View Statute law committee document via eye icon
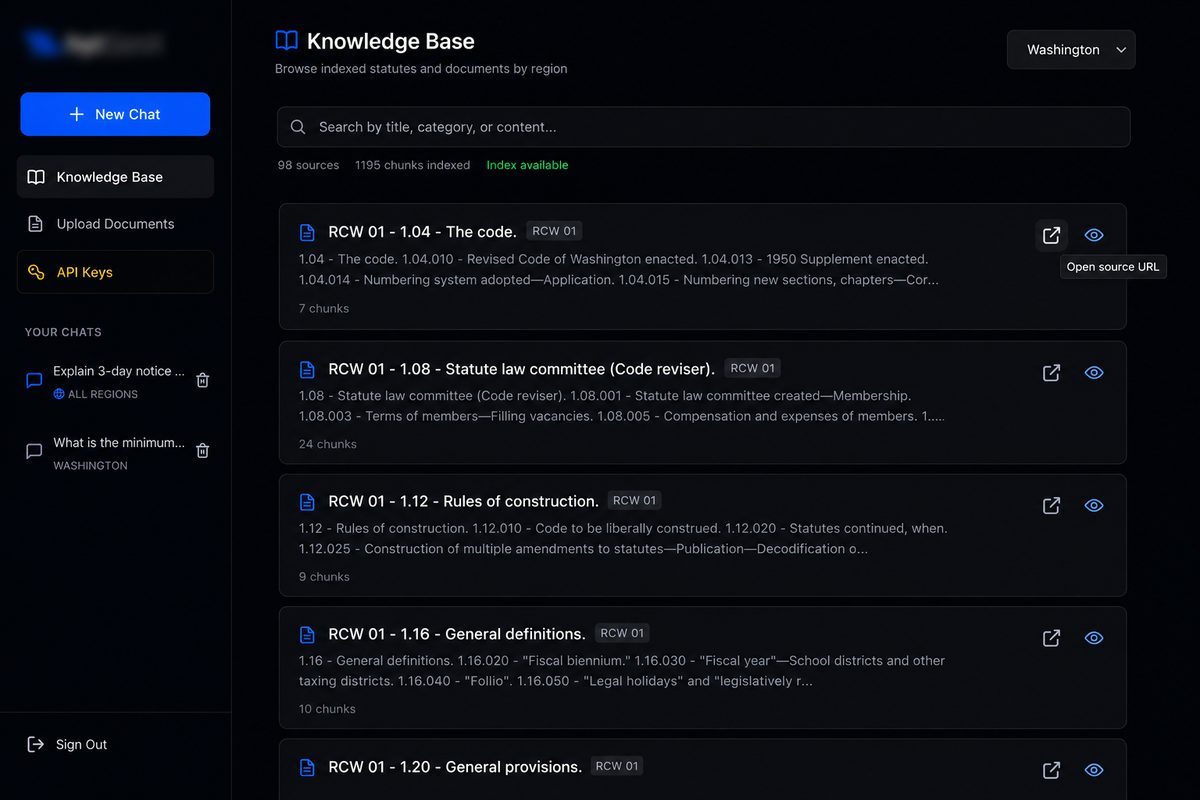The image size is (1200, 800). (x=1094, y=372)
